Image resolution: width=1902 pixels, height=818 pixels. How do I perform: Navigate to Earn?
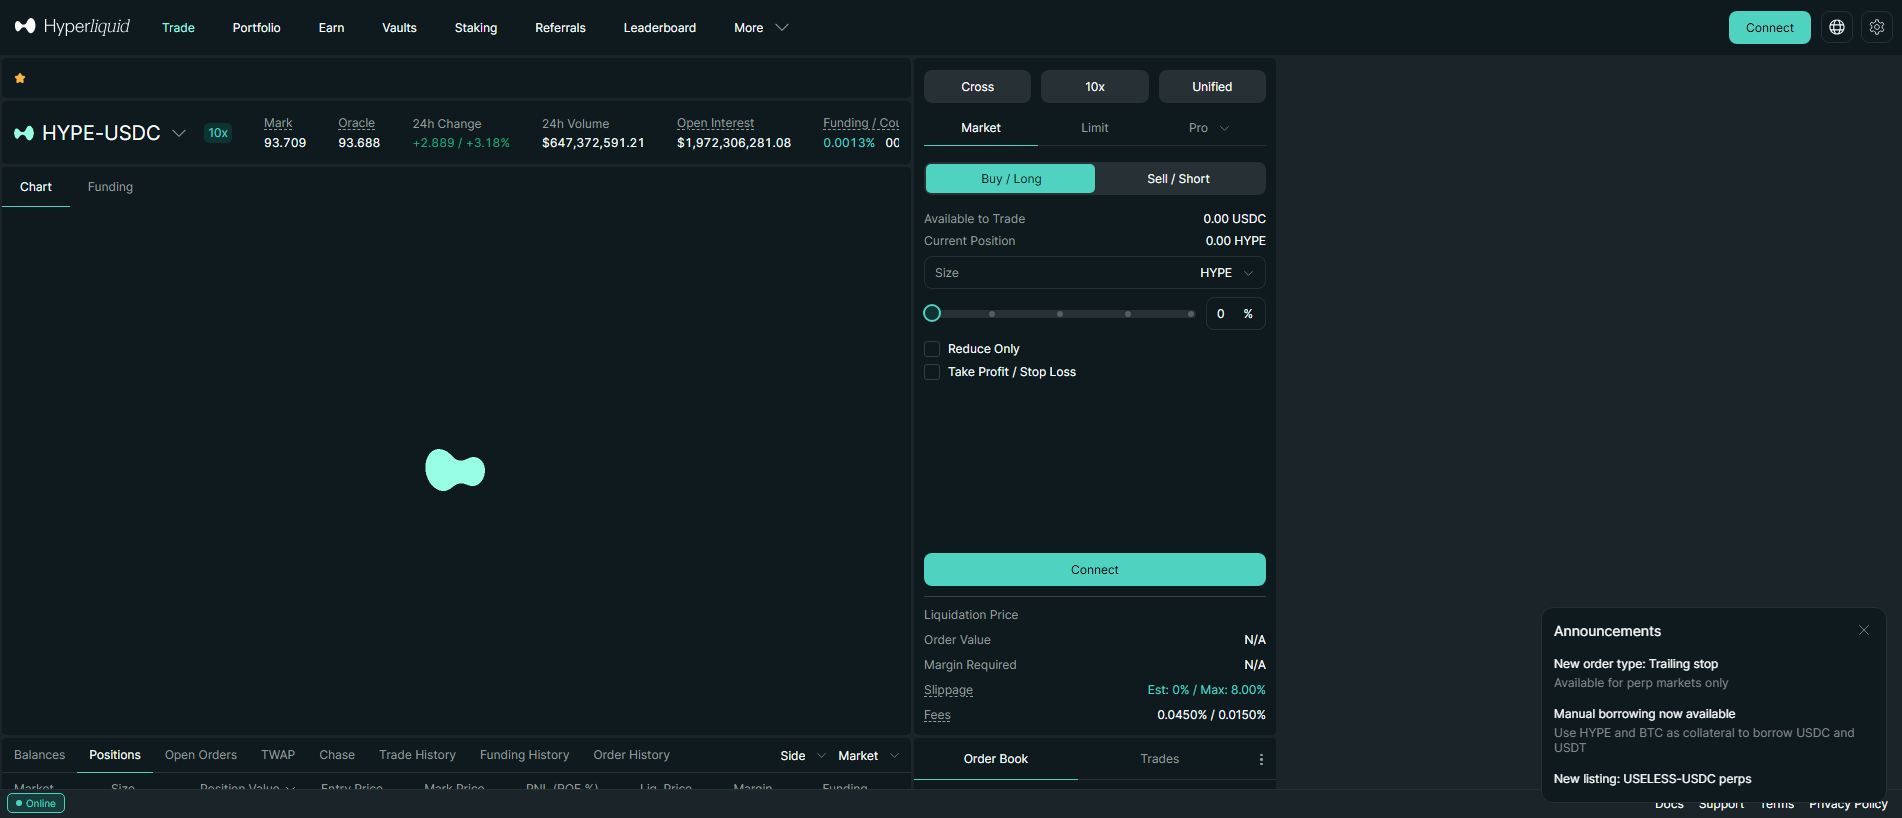click(x=331, y=28)
